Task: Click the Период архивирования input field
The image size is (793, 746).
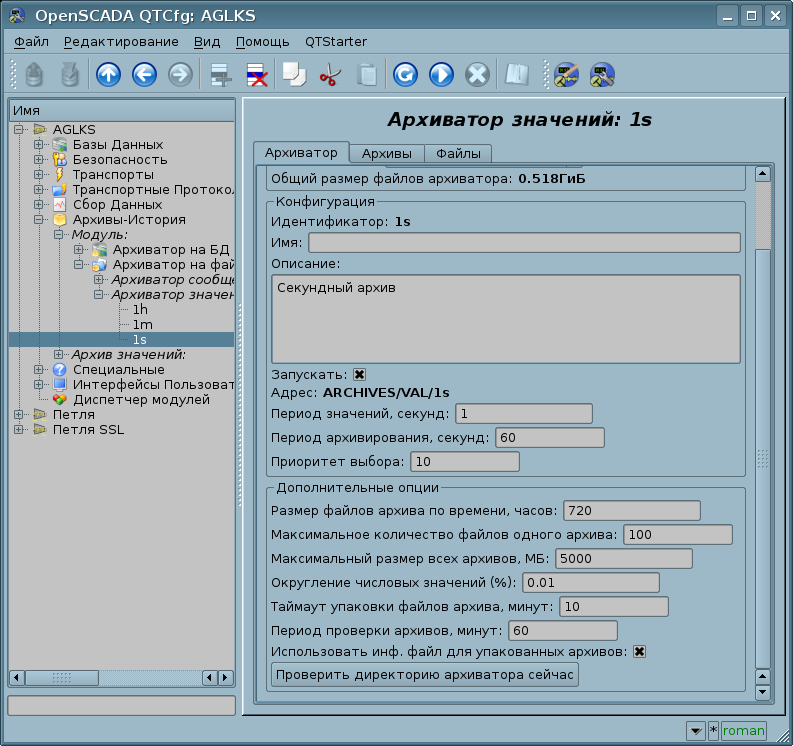Action: [x=549, y=438]
